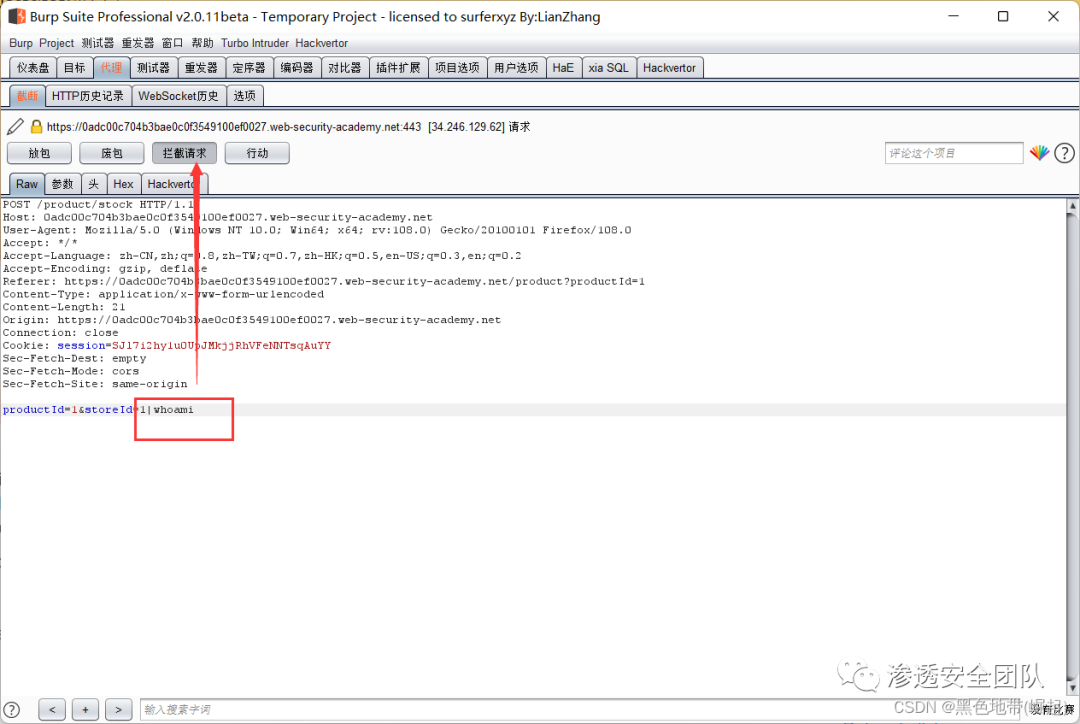
Task: Click the session cookie value text
Action: [221, 345]
